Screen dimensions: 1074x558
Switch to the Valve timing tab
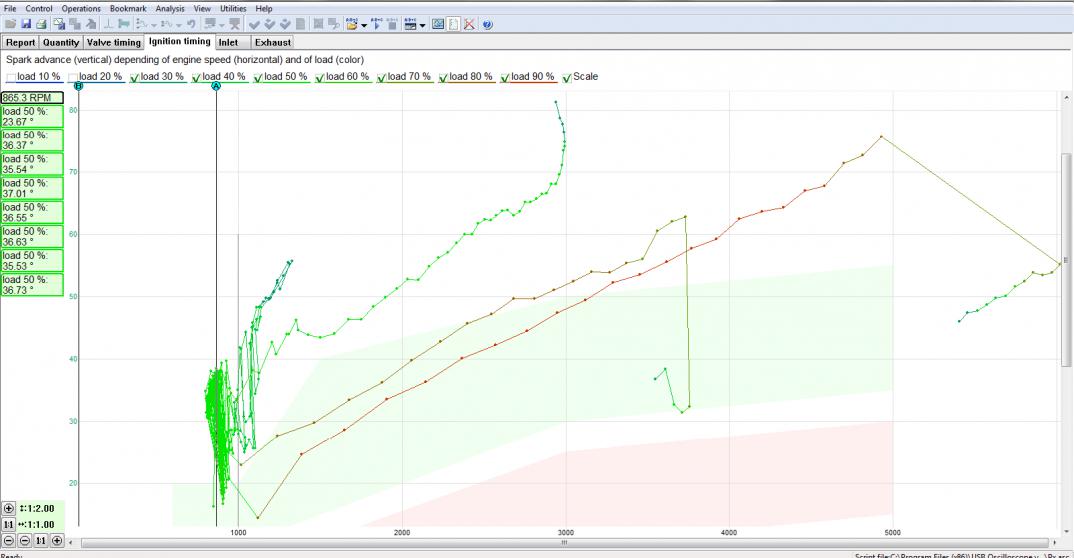[x=114, y=43]
